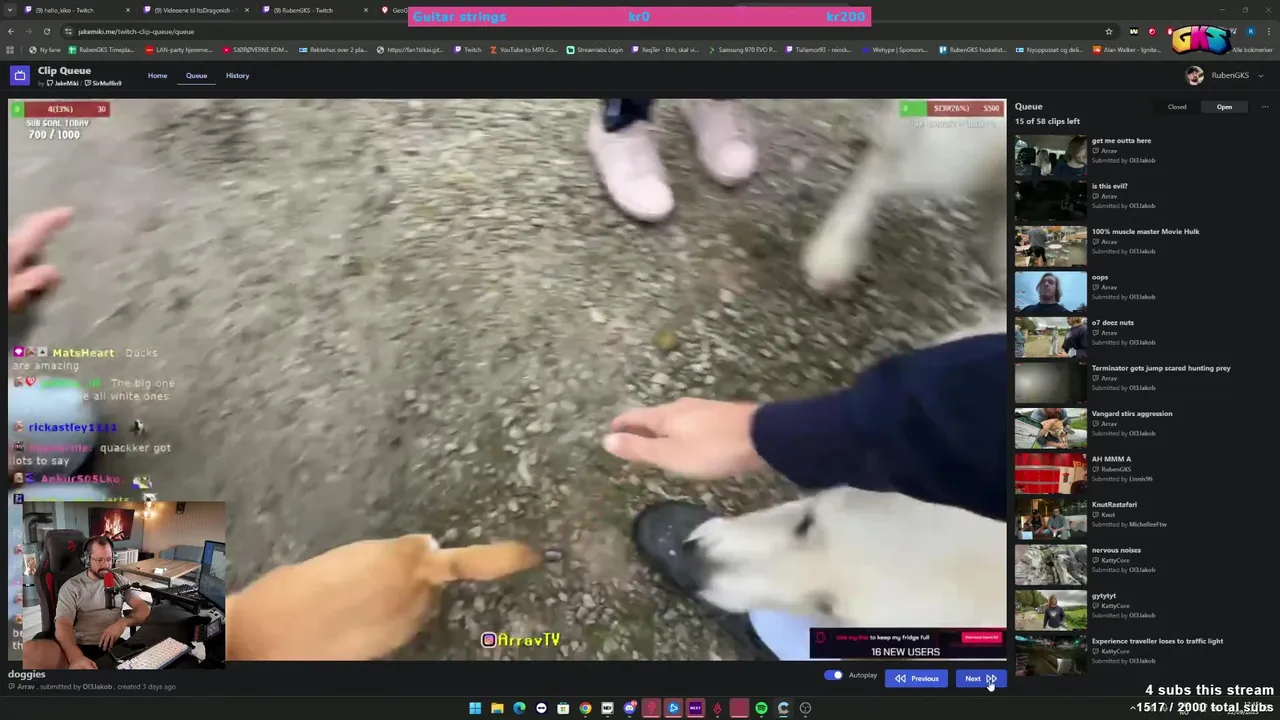Click the Clip Queue logo icon
1280x720 pixels.
pos(20,76)
